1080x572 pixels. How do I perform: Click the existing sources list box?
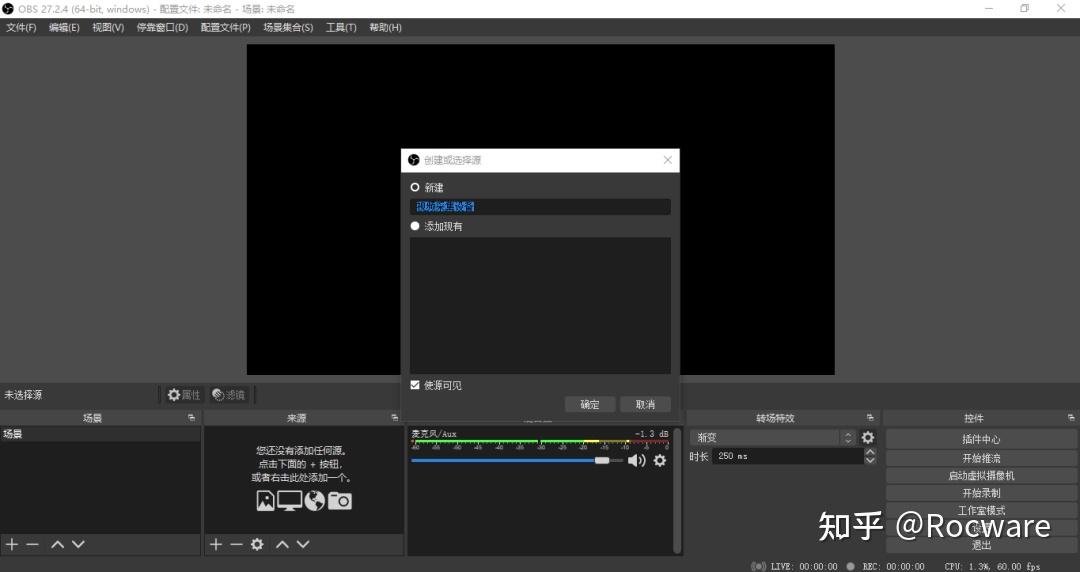(x=540, y=305)
